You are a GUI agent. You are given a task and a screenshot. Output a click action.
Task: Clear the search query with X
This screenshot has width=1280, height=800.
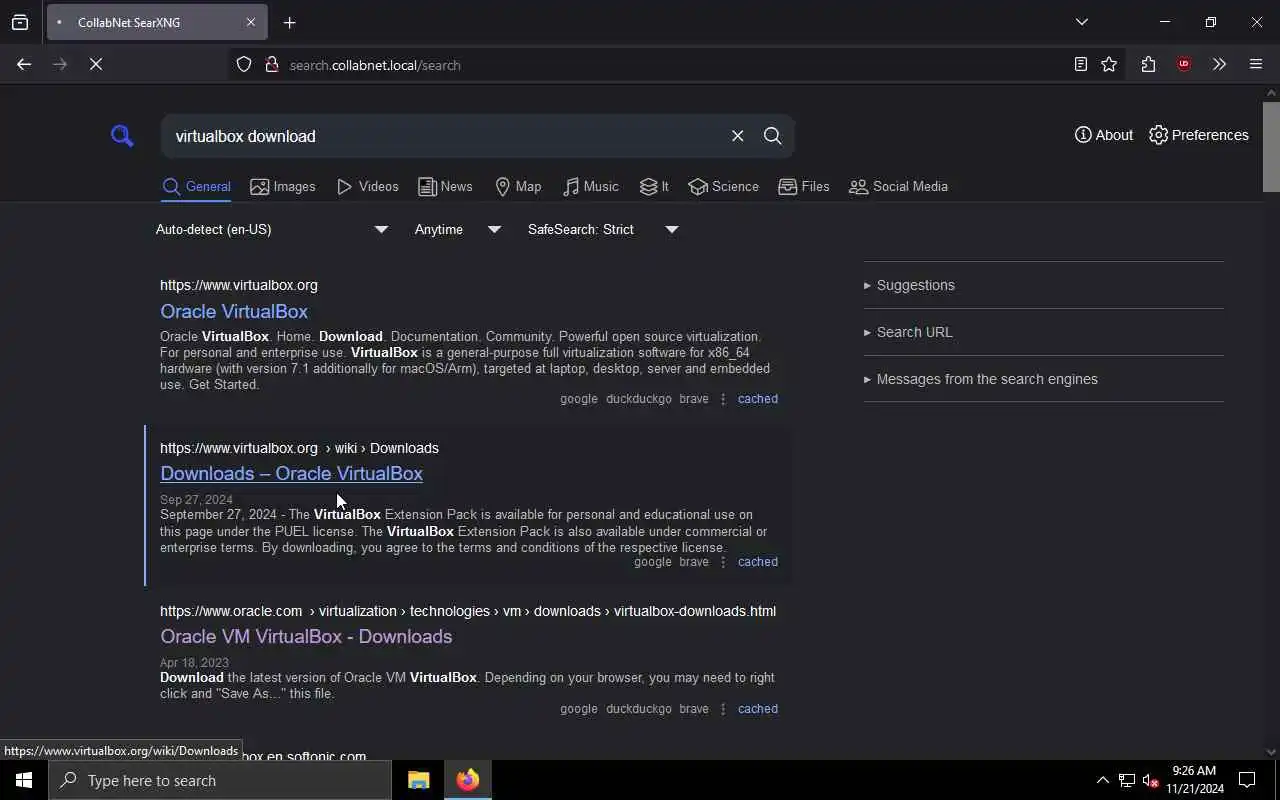737,136
